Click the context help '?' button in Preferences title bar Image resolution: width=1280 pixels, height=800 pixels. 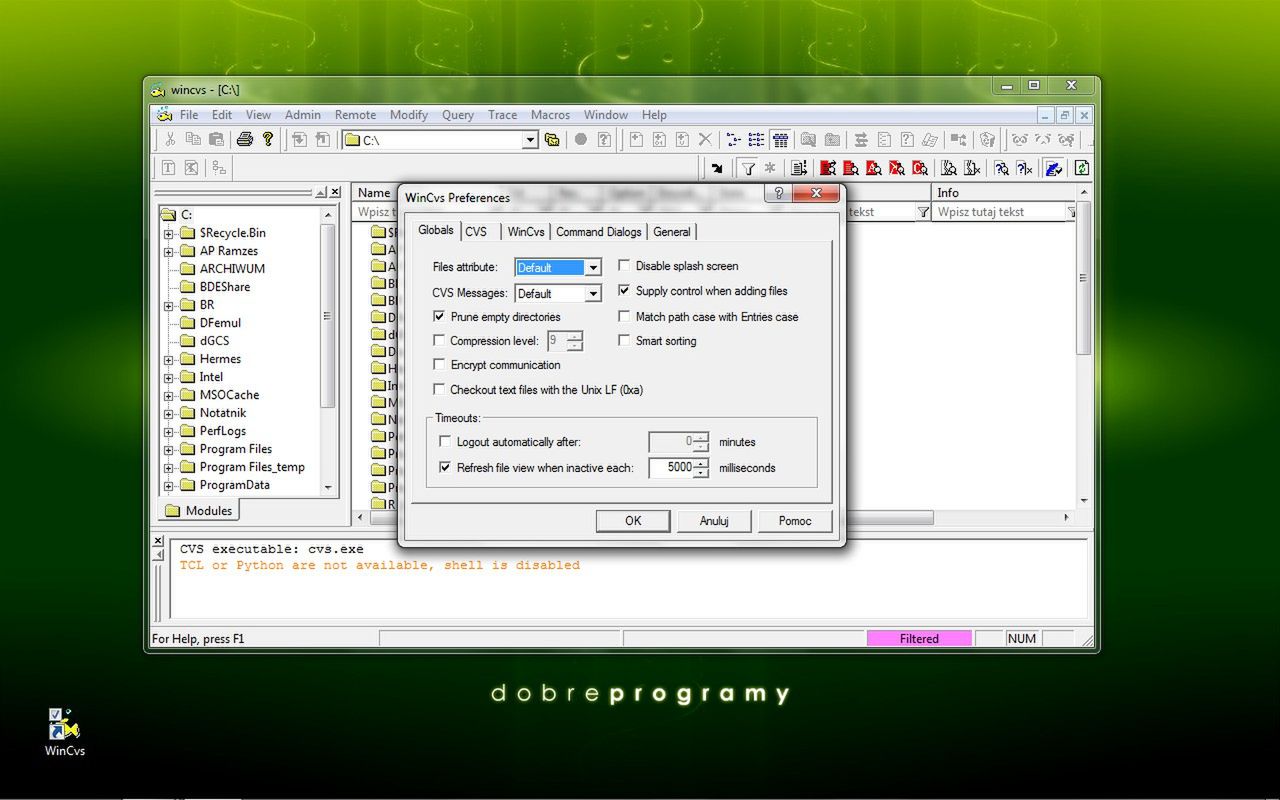point(779,194)
